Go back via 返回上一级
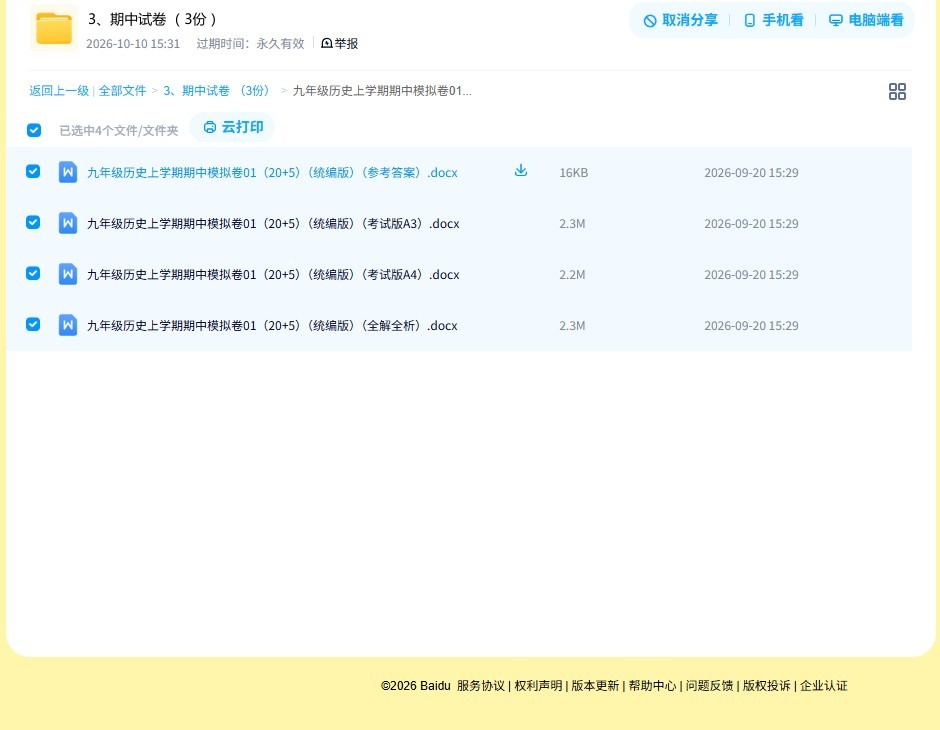The image size is (940, 730). [x=59, y=91]
